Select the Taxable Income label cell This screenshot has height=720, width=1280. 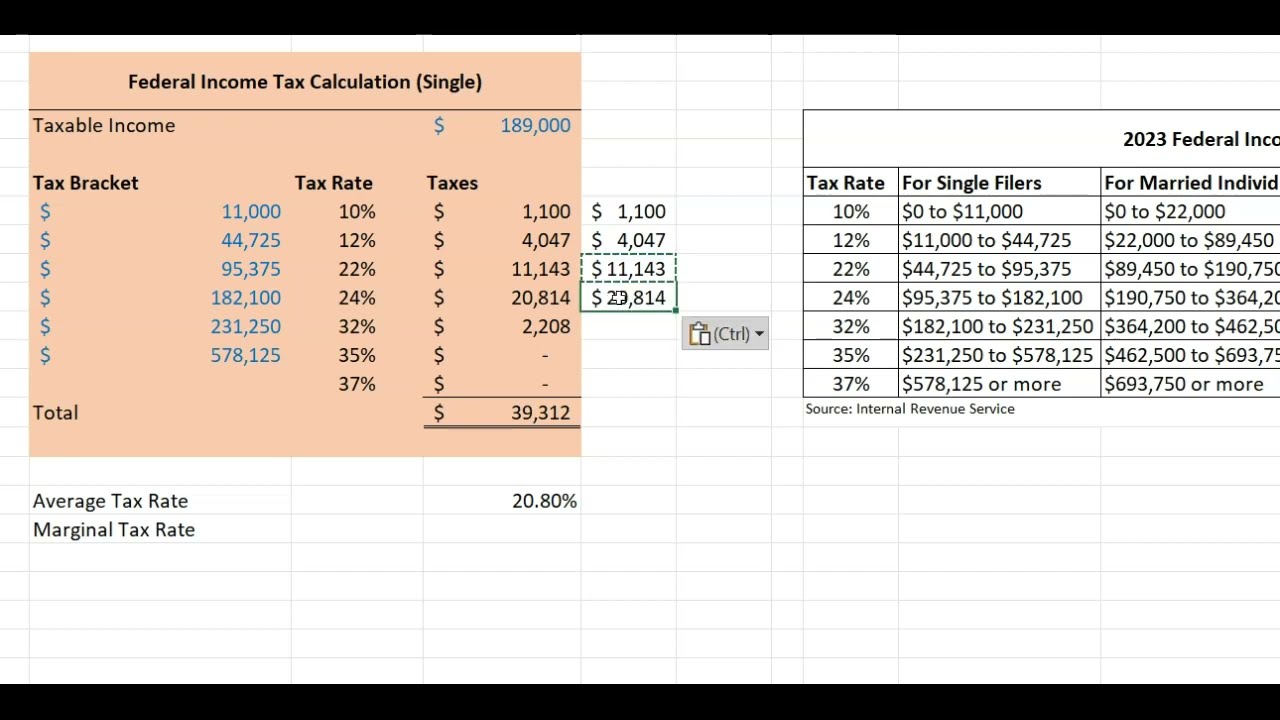point(160,125)
